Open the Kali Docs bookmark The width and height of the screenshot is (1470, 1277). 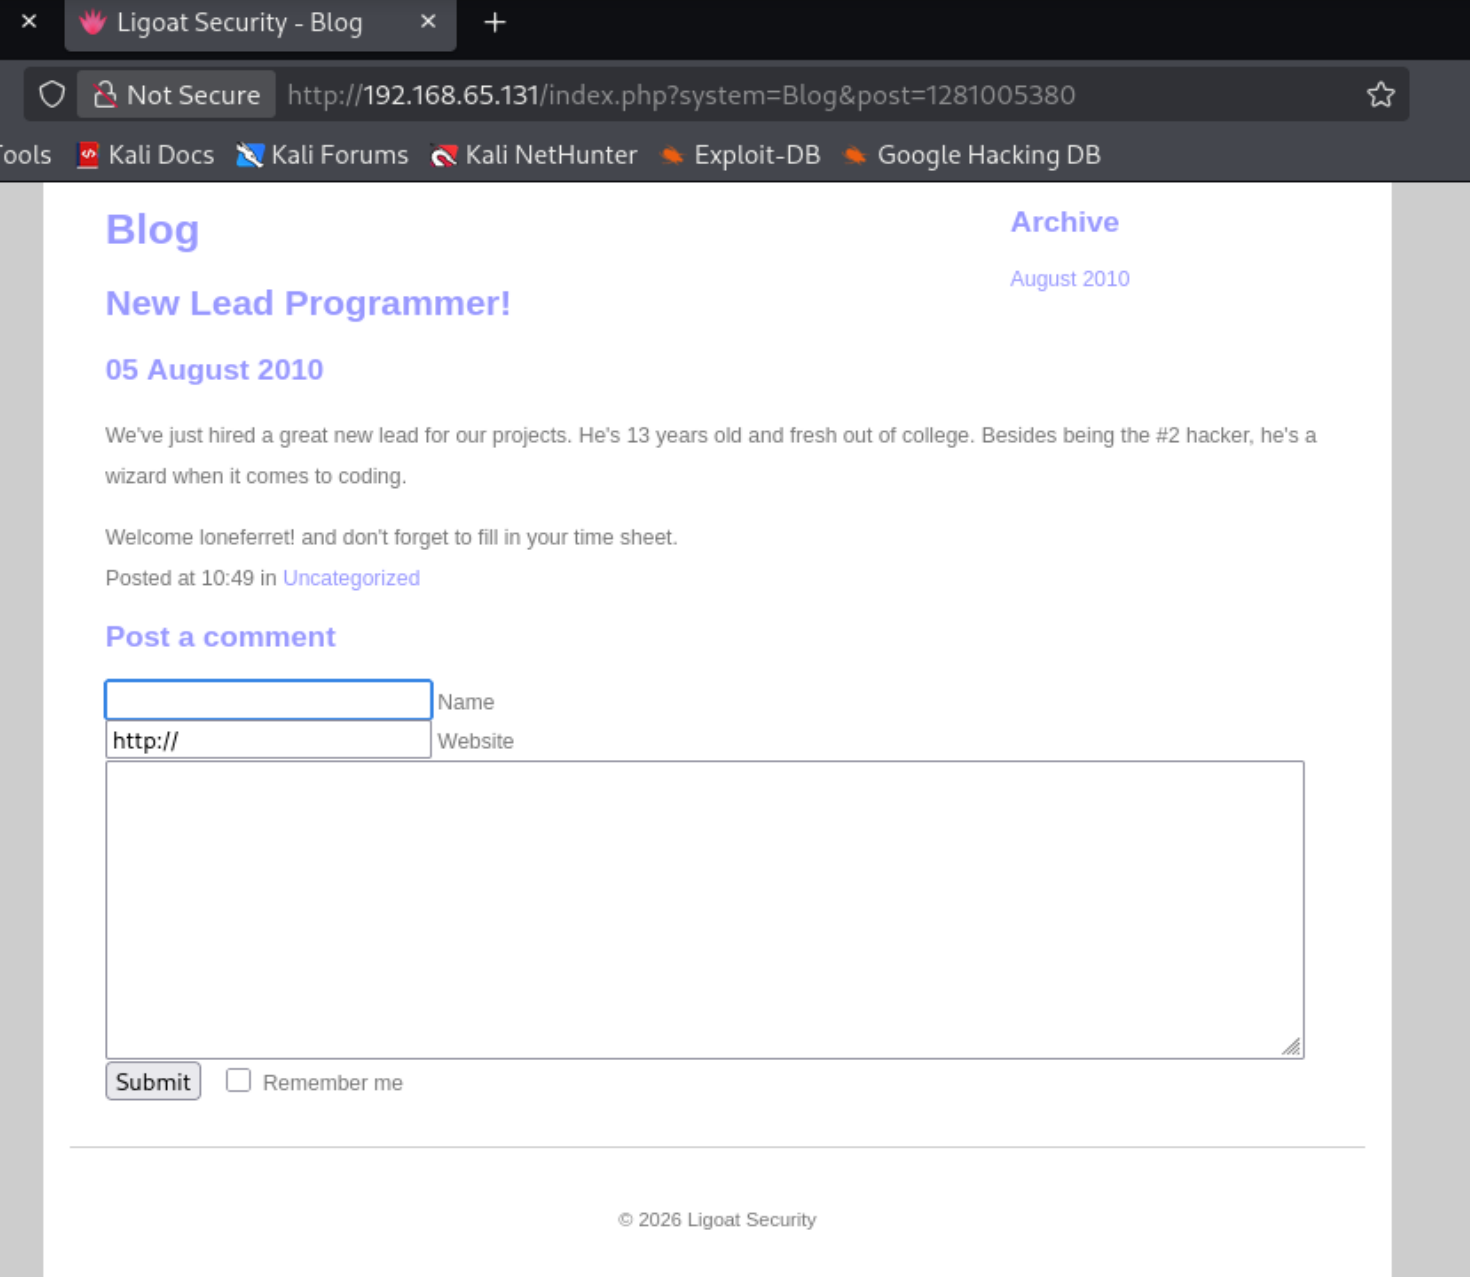click(146, 155)
